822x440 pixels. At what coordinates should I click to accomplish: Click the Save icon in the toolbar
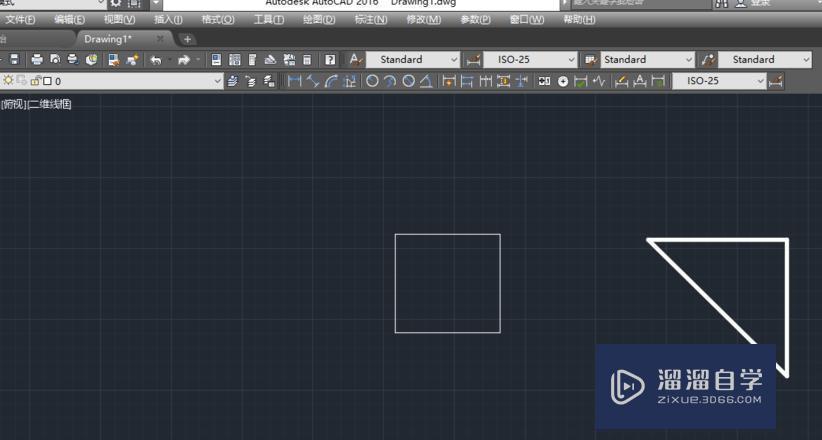(14, 59)
